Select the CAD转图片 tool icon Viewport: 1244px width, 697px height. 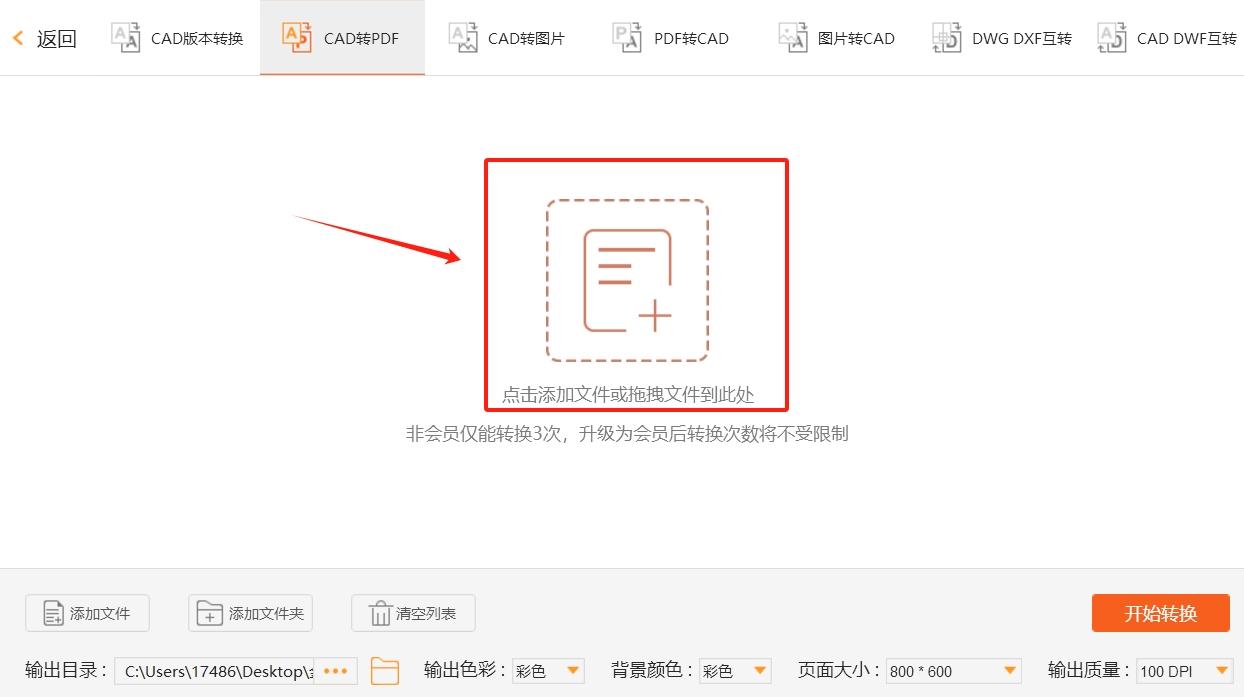(463, 38)
